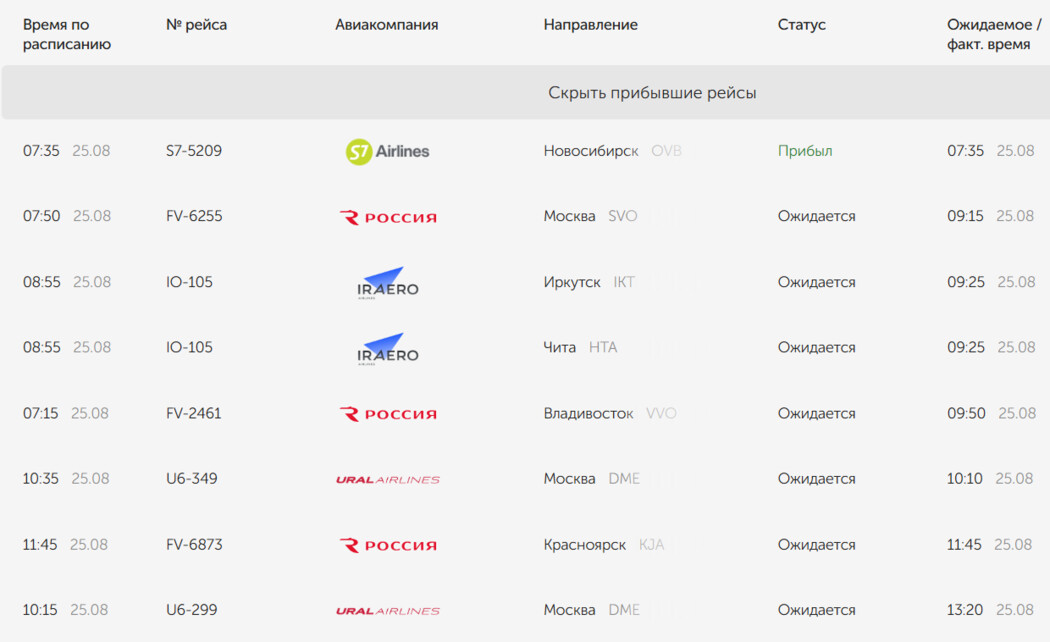The width and height of the screenshot is (1050, 642).
Task: Click the 'Статус' column header
Action: [801, 25]
